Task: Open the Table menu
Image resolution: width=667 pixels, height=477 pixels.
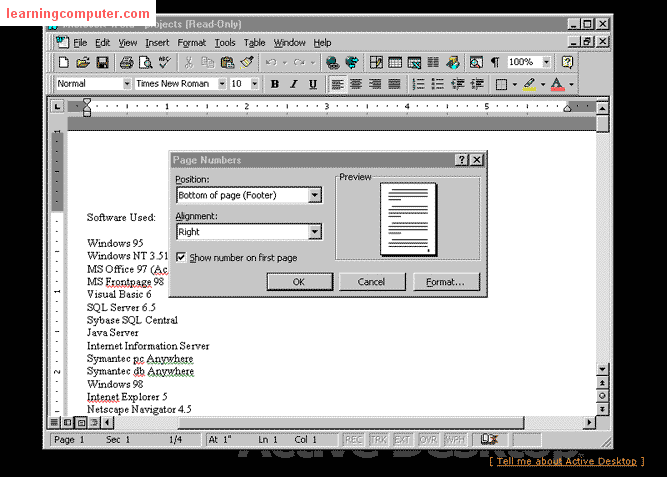Action: pyautogui.click(x=254, y=43)
